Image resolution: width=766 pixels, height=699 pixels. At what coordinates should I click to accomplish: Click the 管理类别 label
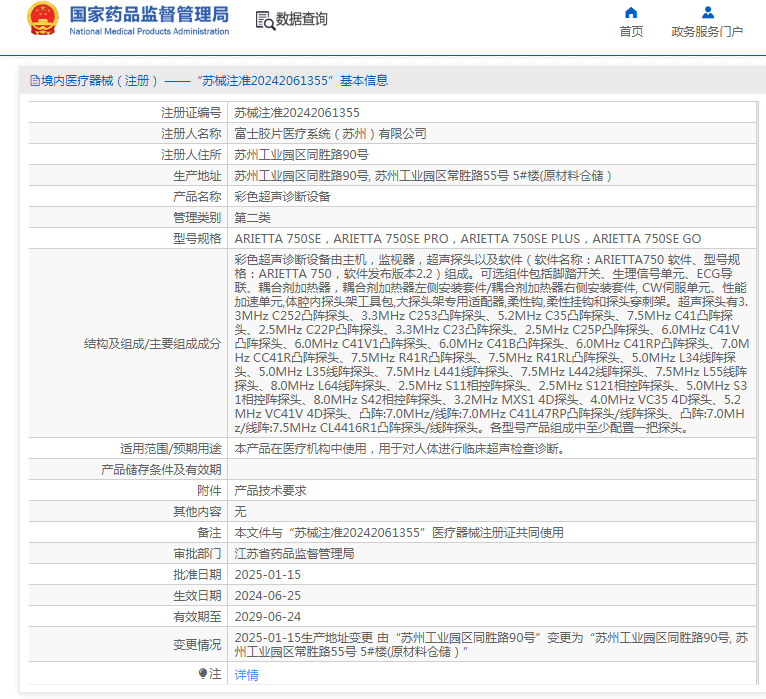[197, 218]
